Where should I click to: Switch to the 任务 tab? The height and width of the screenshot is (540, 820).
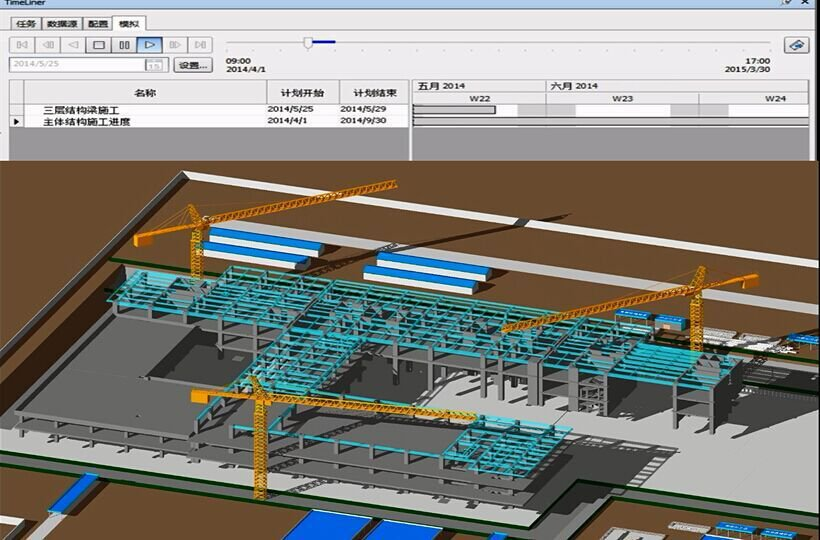tap(26, 24)
